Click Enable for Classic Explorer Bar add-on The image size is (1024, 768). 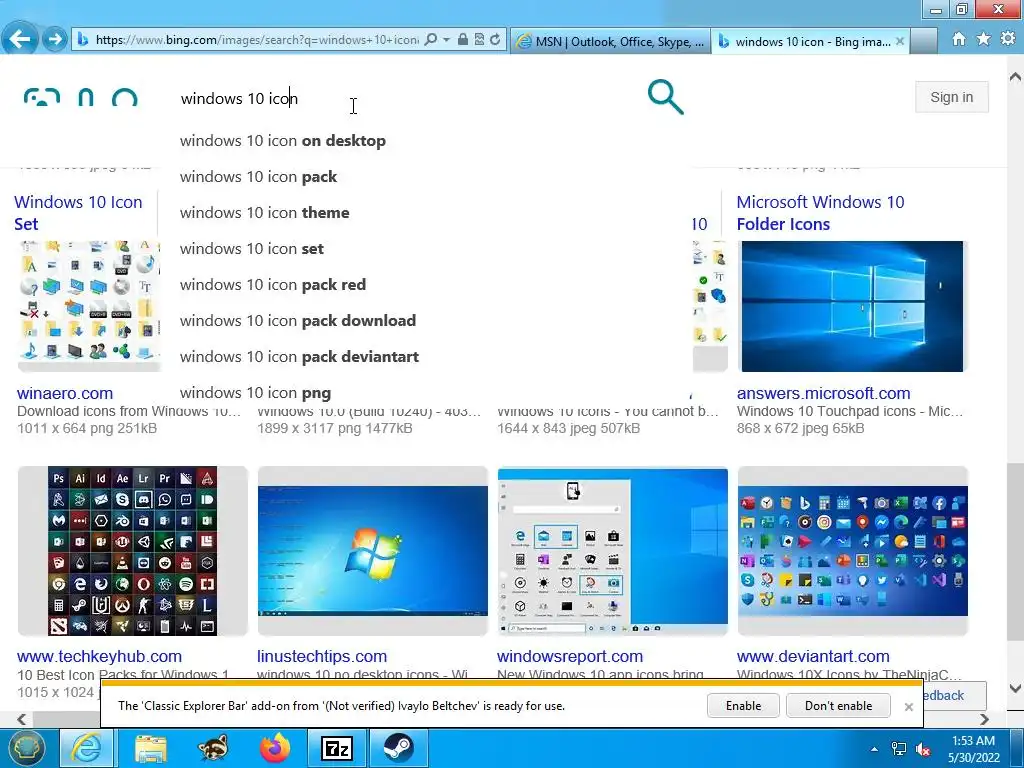point(743,705)
